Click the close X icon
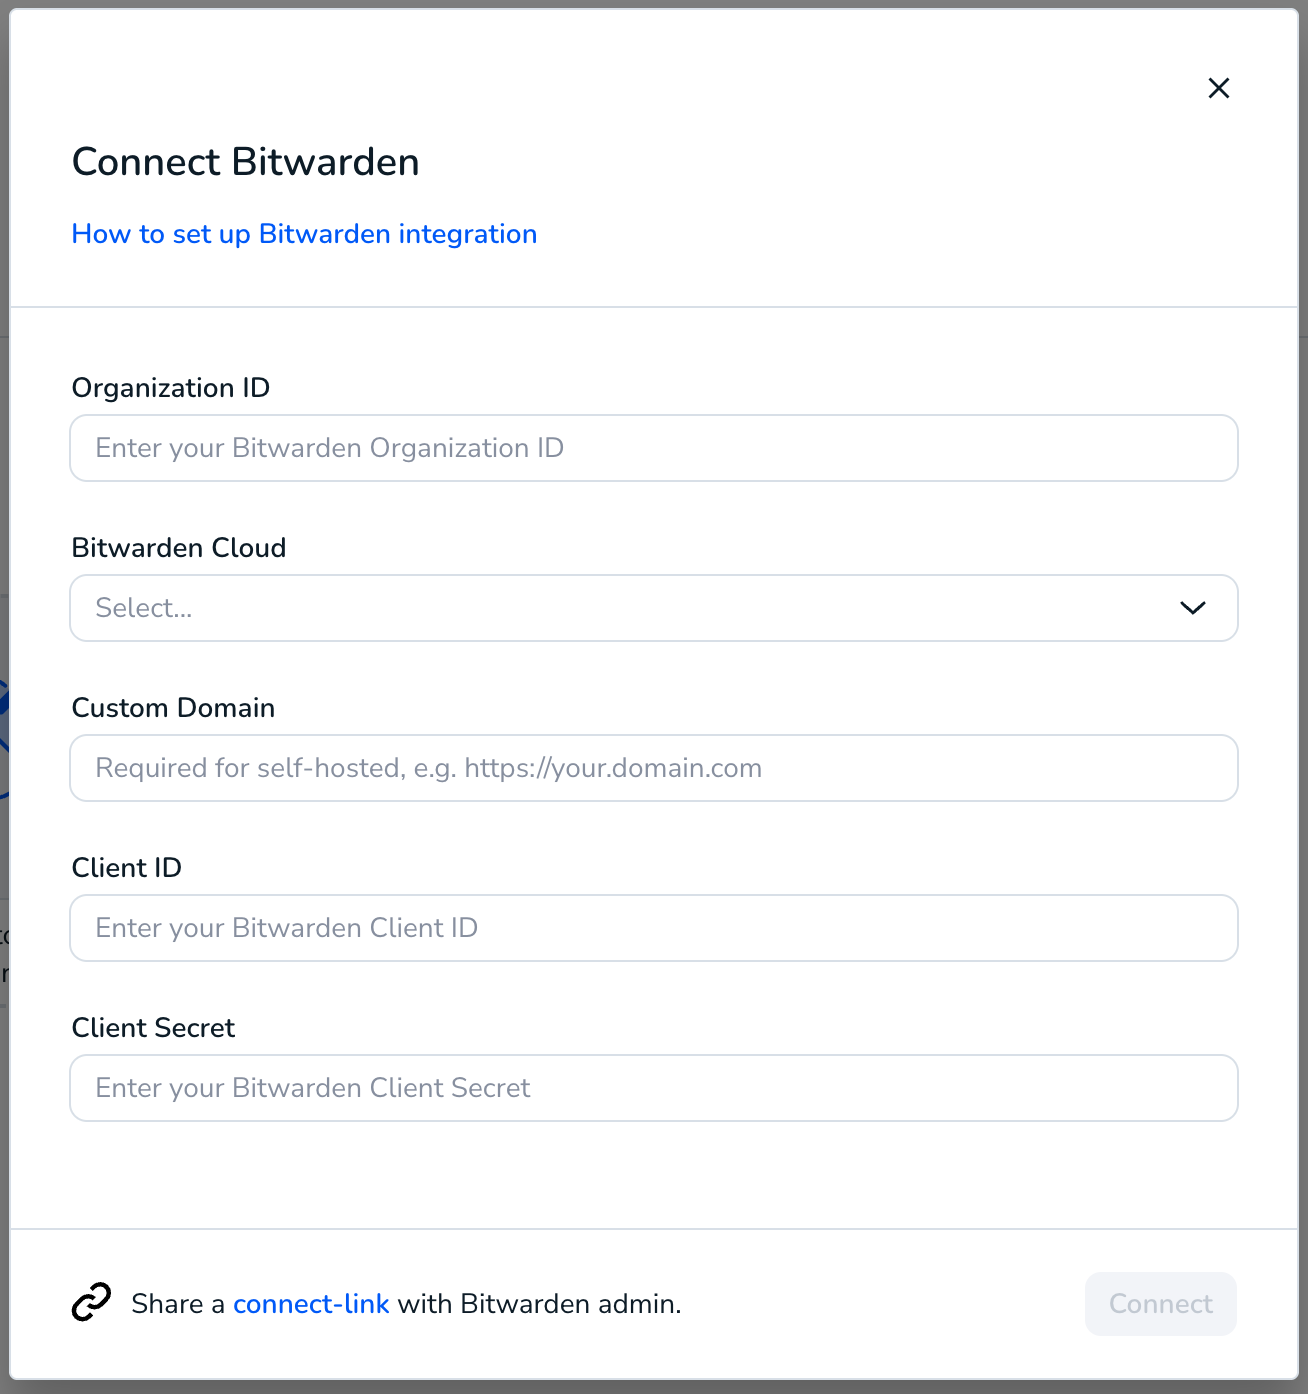The image size is (1308, 1394). [x=1219, y=88]
